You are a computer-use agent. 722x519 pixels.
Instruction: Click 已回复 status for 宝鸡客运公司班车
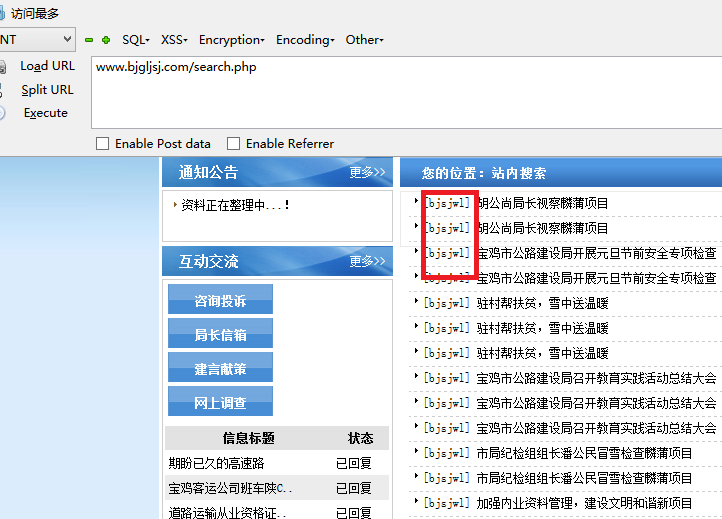point(354,488)
